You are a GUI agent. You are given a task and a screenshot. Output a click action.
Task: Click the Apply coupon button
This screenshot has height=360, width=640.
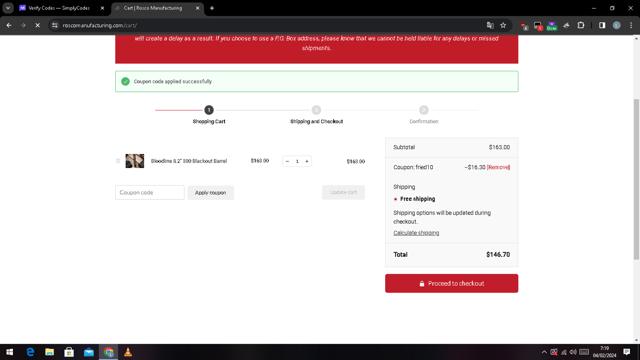pyautogui.click(x=211, y=193)
